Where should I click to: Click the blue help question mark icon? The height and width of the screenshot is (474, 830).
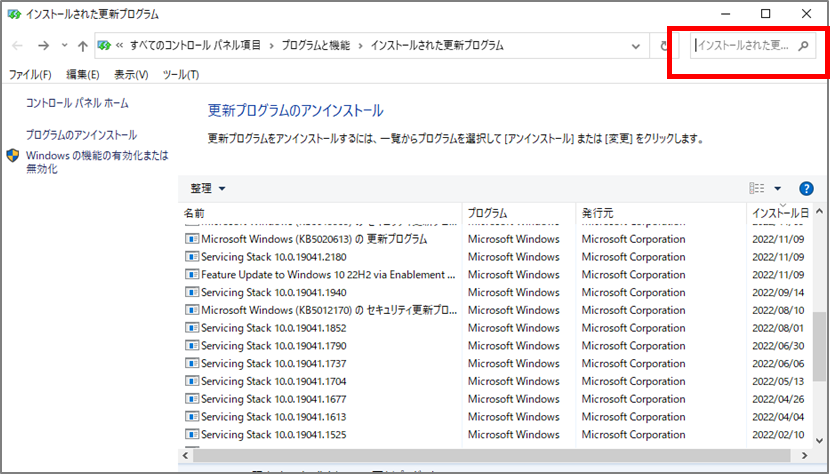(806, 189)
